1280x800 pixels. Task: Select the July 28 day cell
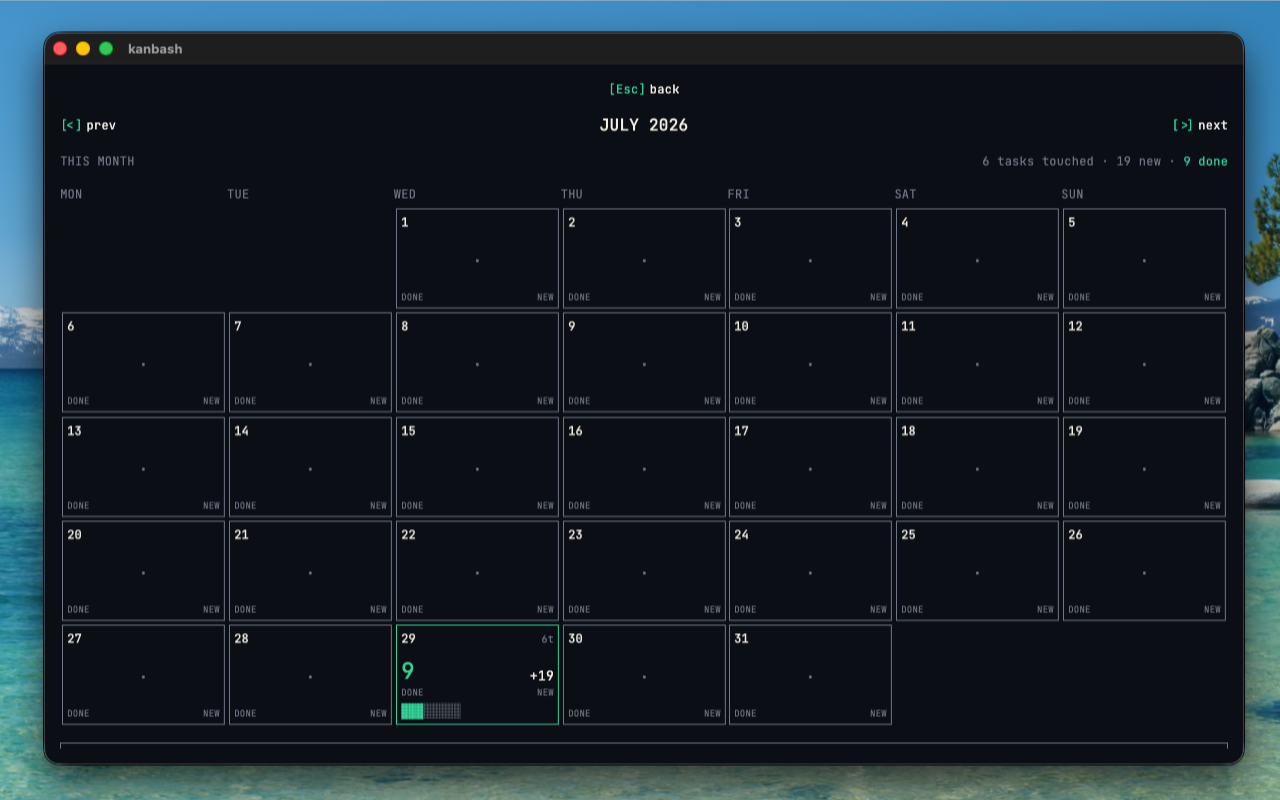310,675
